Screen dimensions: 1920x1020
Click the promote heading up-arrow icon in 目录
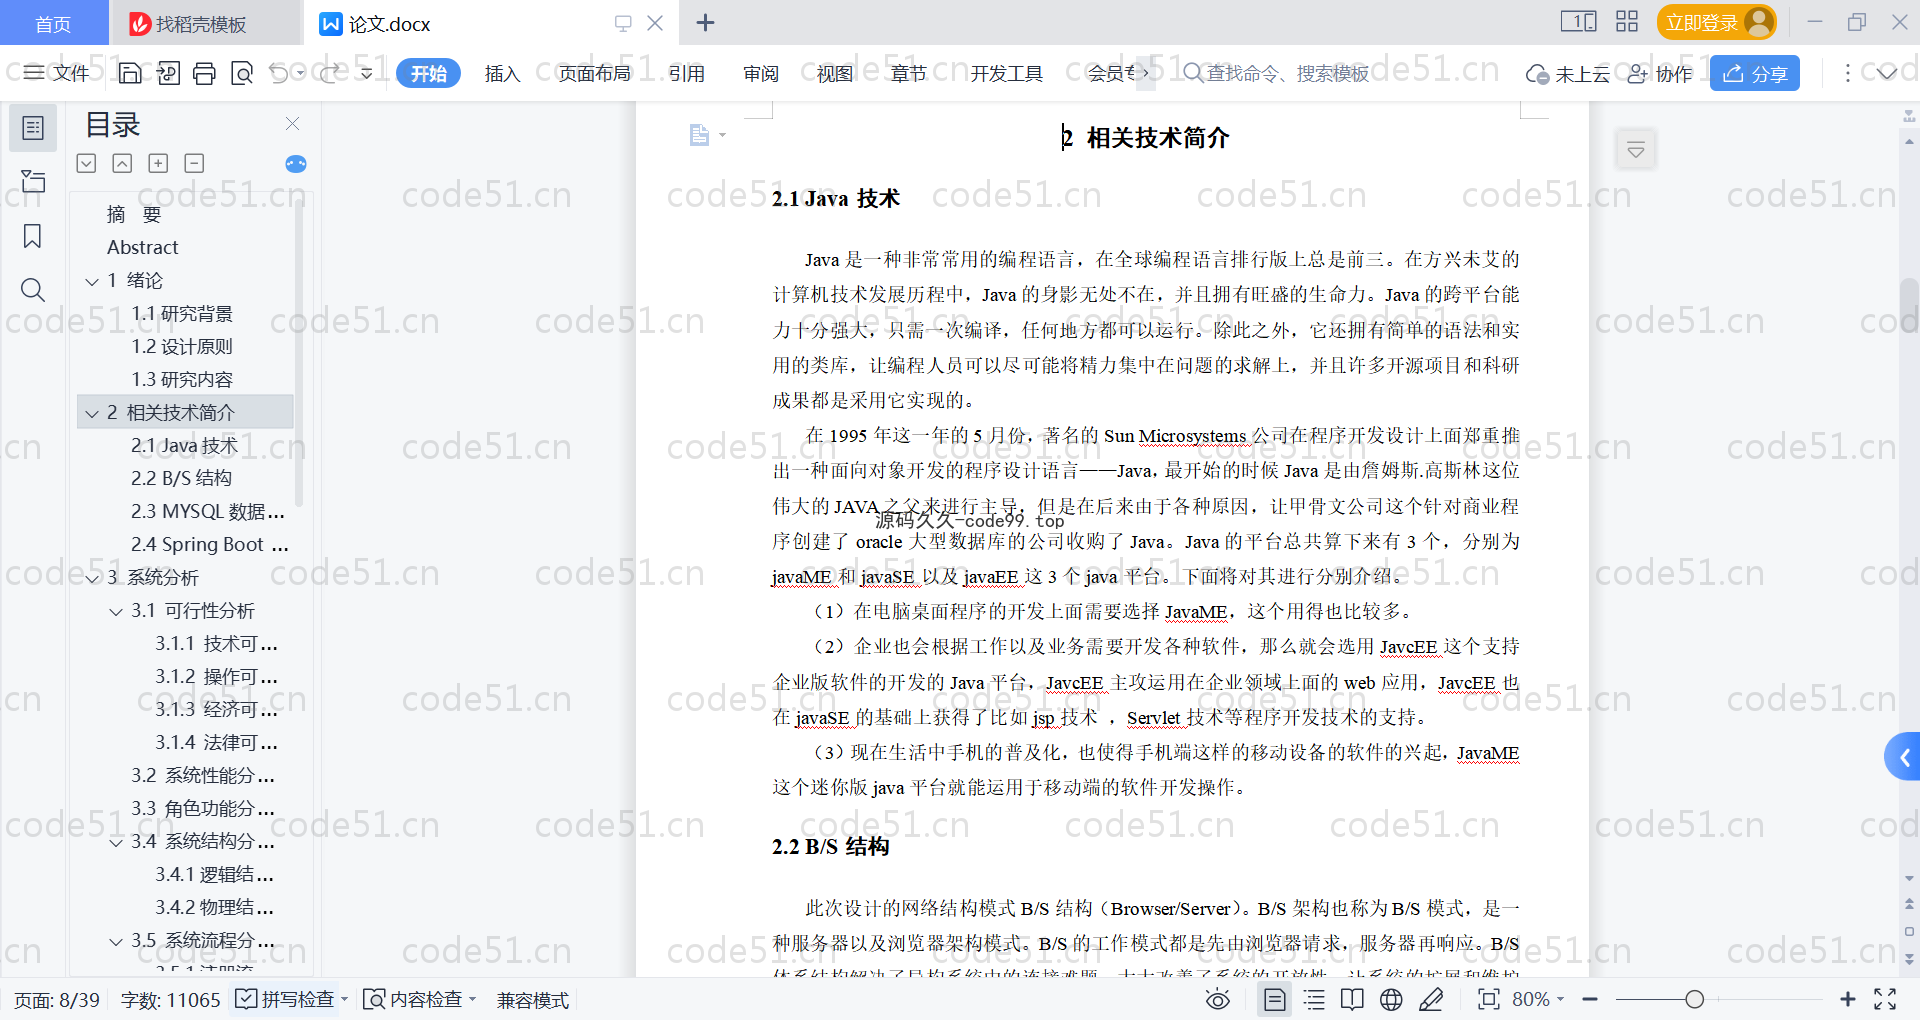(x=122, y=163)
